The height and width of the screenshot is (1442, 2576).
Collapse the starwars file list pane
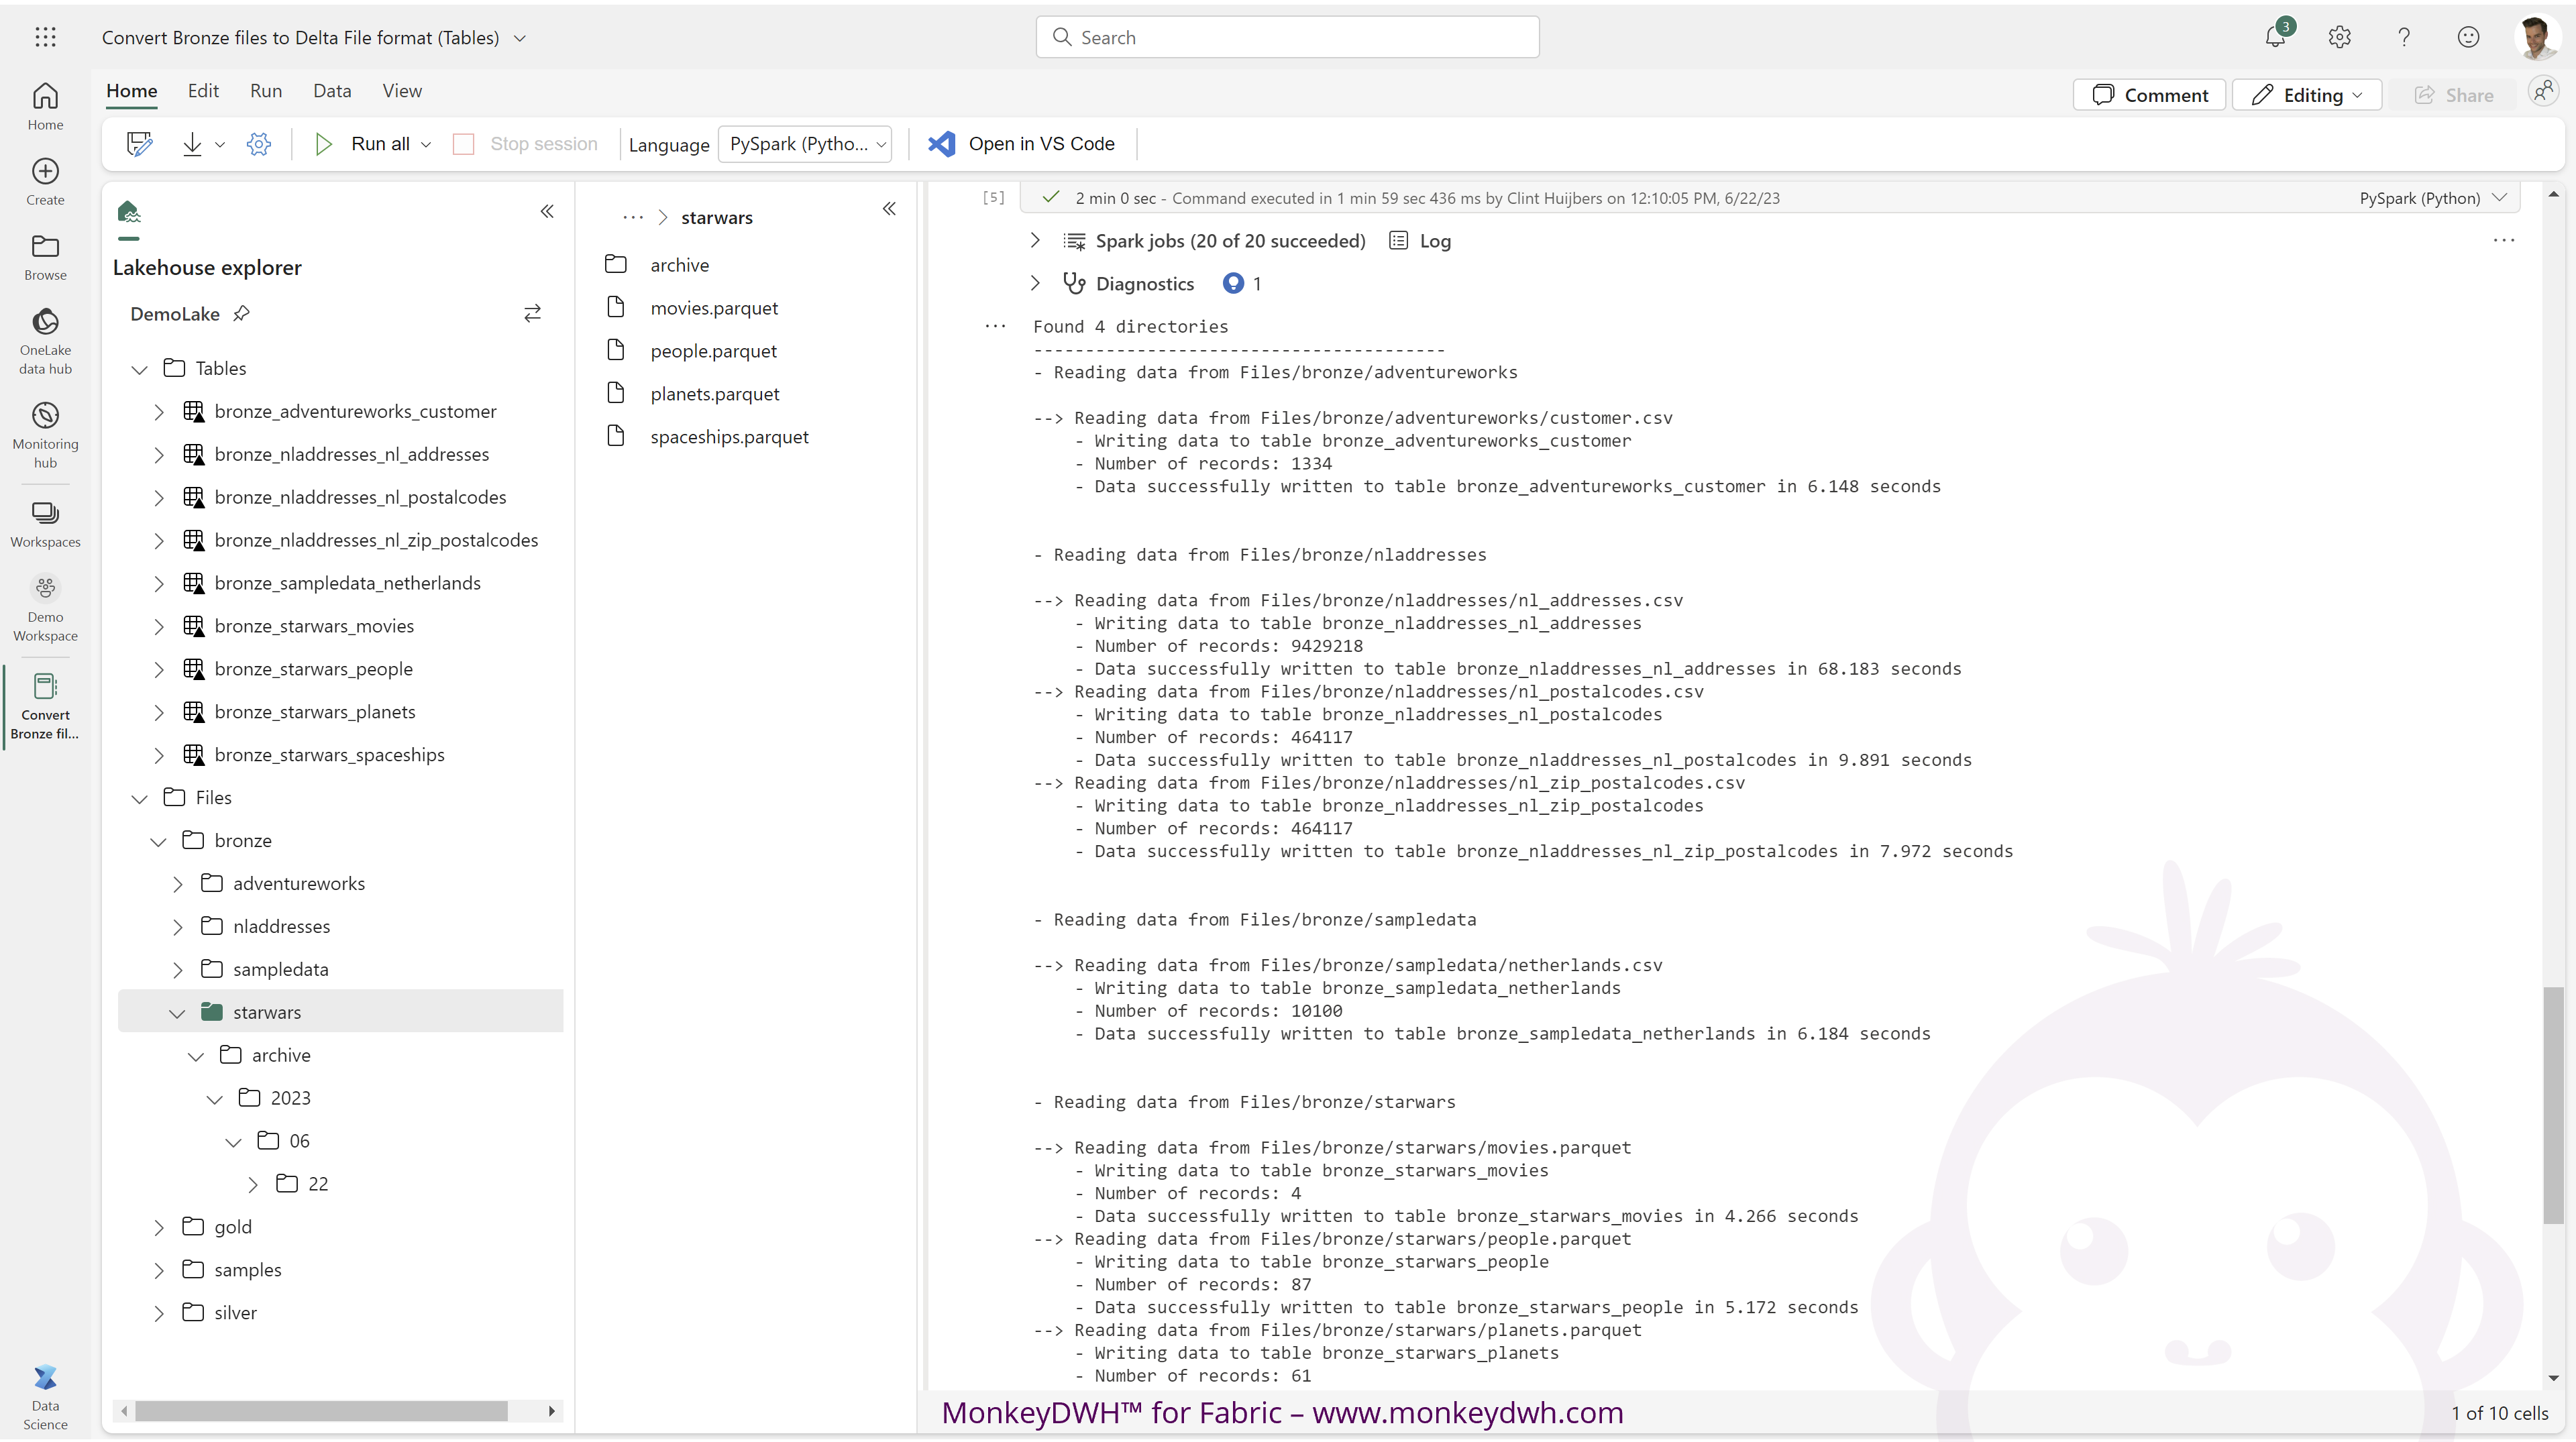(889, 209)
